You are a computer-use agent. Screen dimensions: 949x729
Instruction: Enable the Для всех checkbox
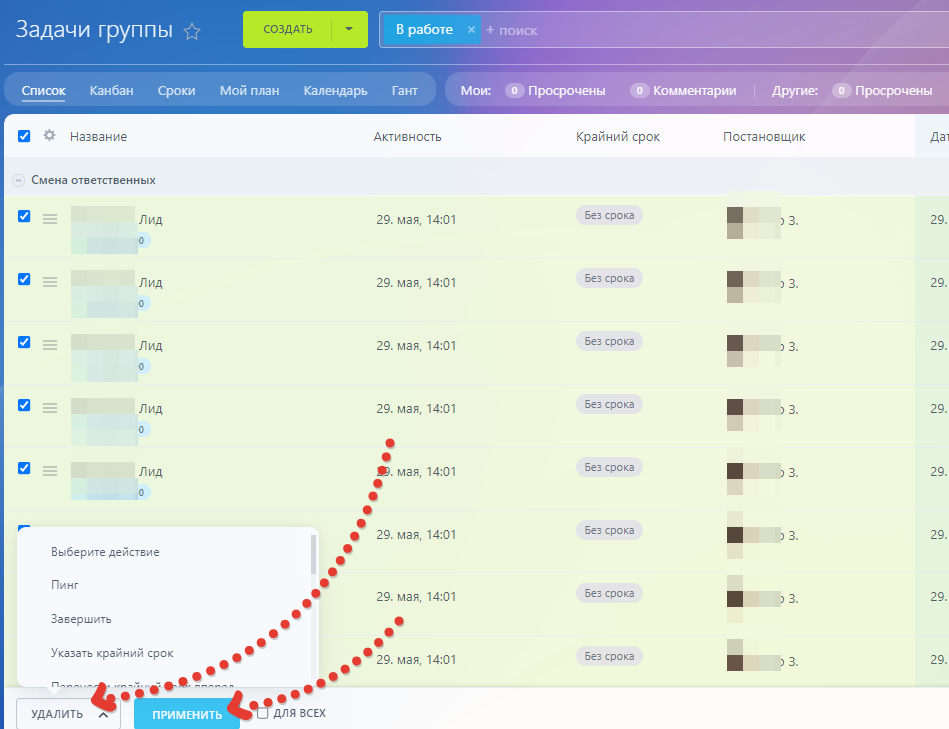[x=263, y=713]
